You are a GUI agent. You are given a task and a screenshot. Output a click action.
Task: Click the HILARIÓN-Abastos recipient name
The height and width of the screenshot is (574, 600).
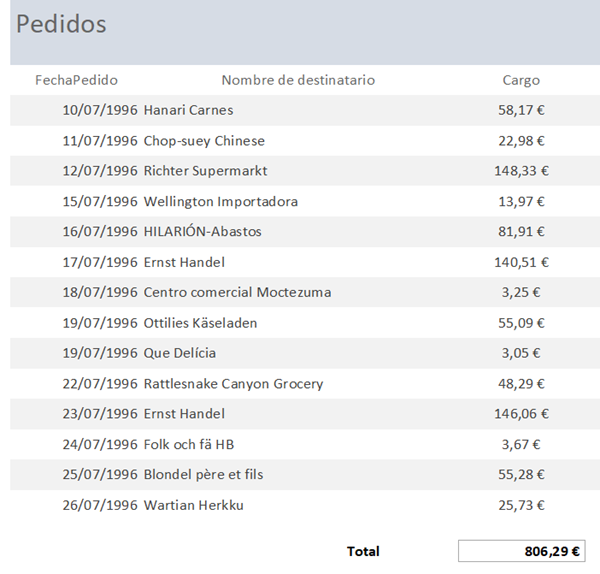[x=202, y=232]
